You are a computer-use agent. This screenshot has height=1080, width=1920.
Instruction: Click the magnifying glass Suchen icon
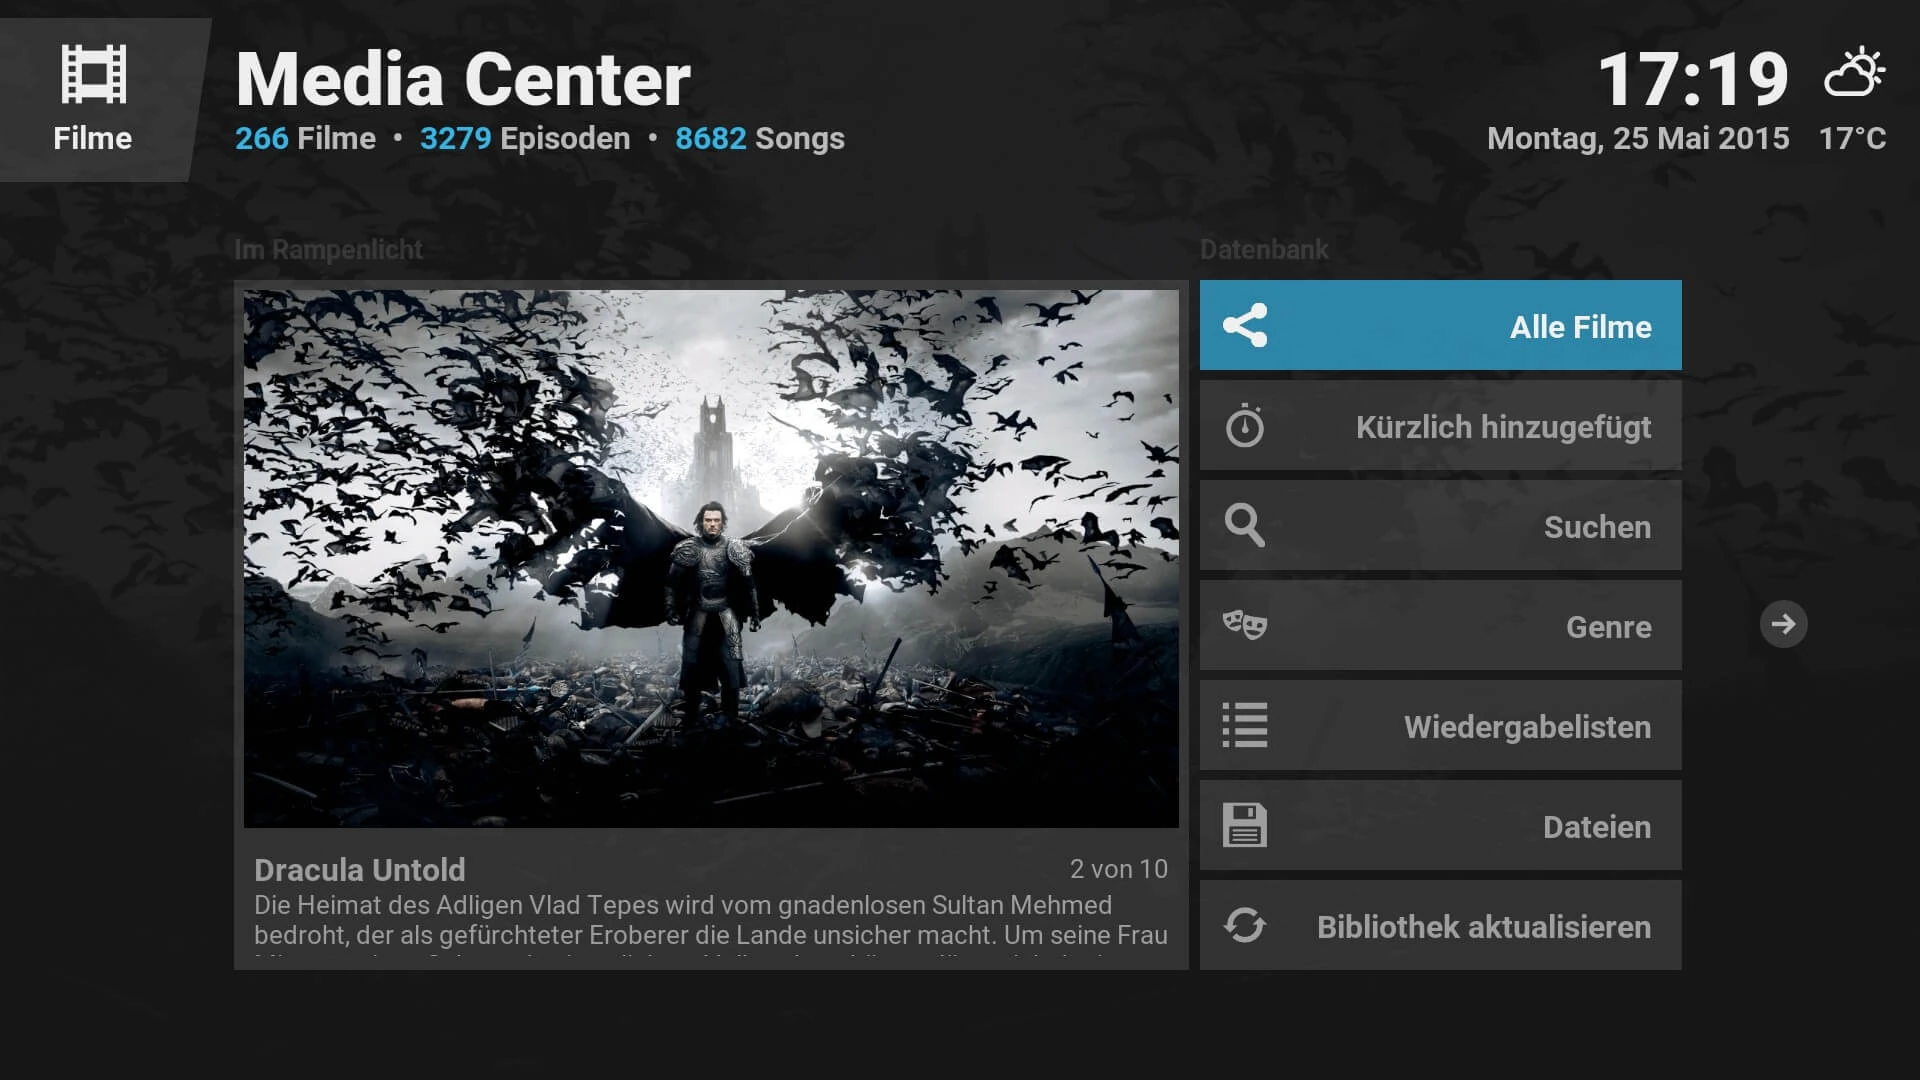(x=1245, y=525)
